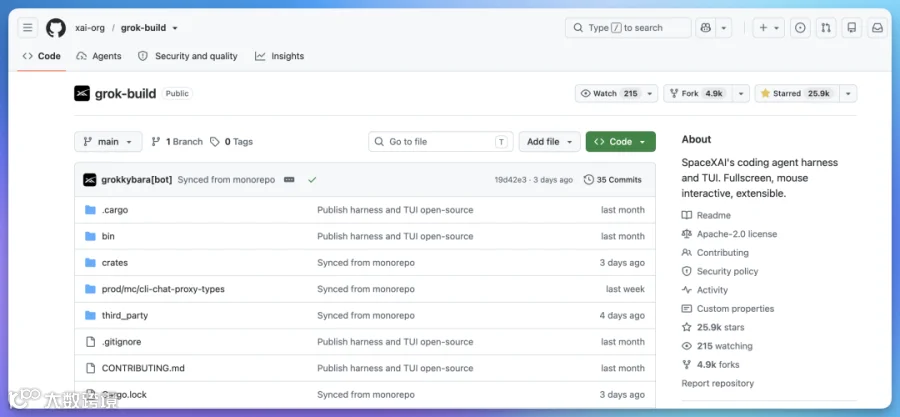
Task: Open the grokkybara[bot] author link
Action: [137, 180]
